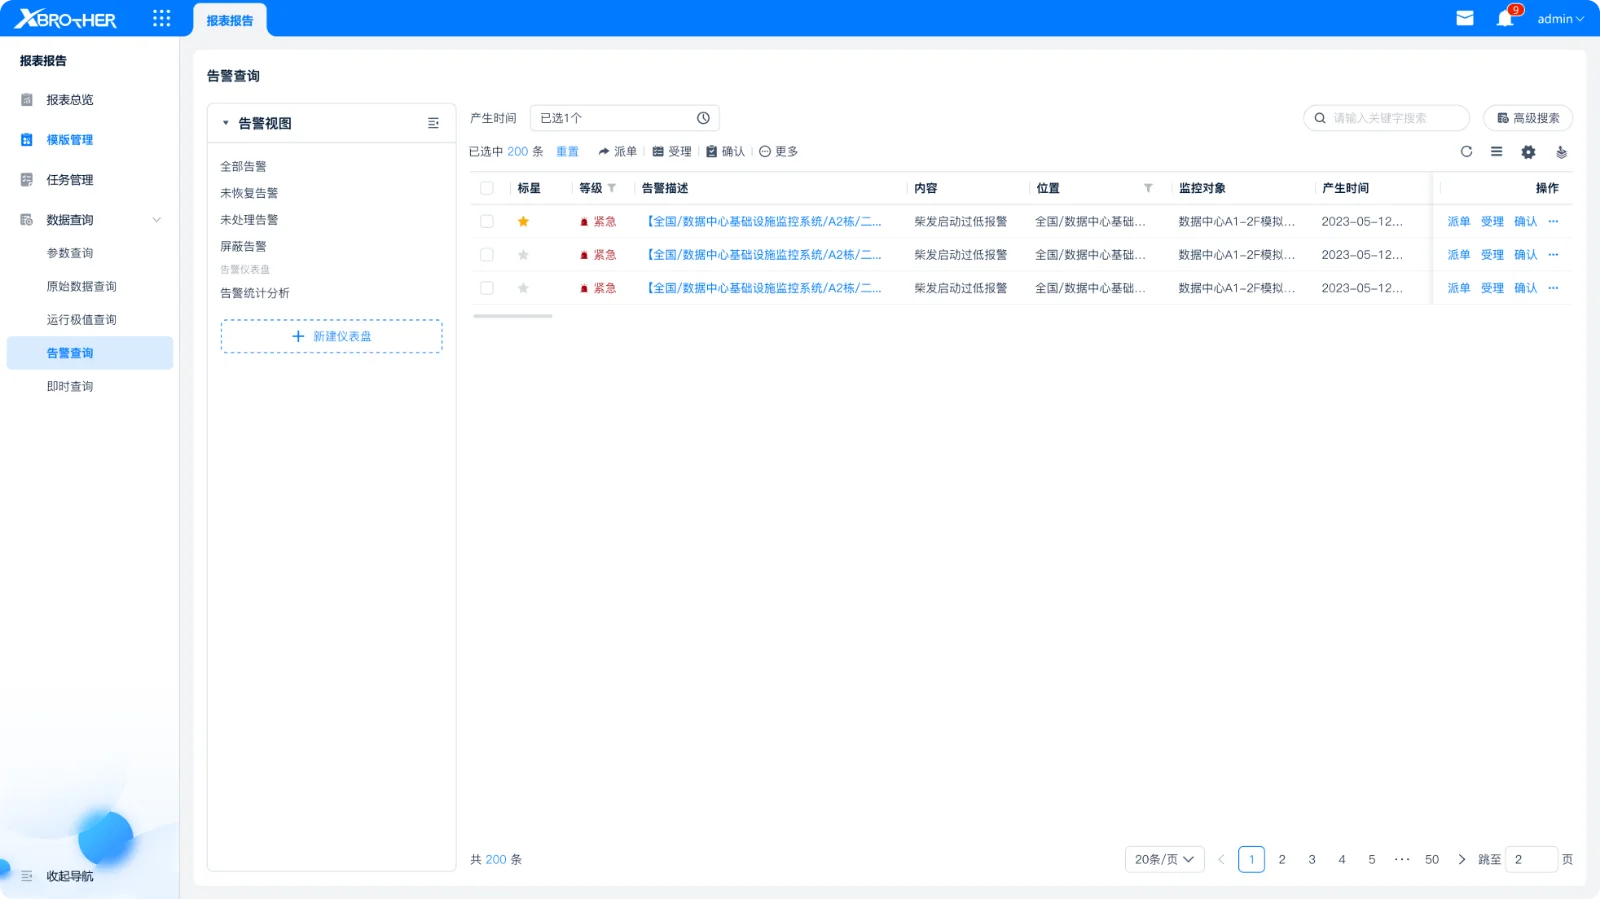Open more actions in first row
The width and height of the screenshot is (1600, 899).
pos(1553,222)
